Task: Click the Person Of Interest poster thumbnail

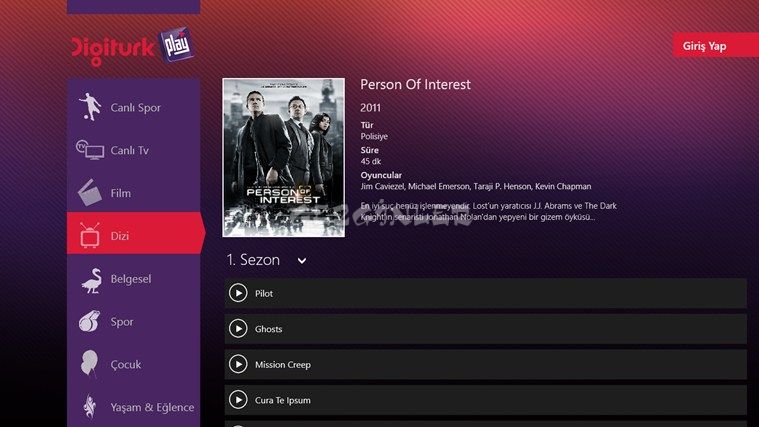Action: 284,158
